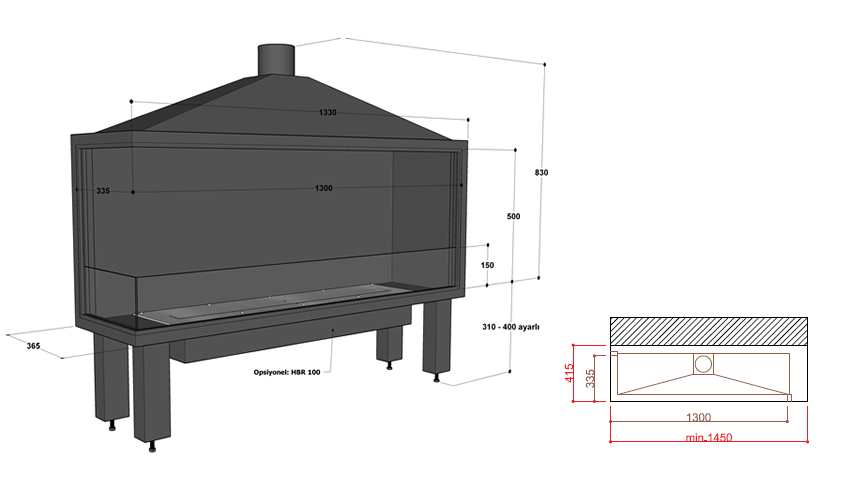857x498 pixels.
Task: Click the 500 height dimension label
Action: (514, 217)
